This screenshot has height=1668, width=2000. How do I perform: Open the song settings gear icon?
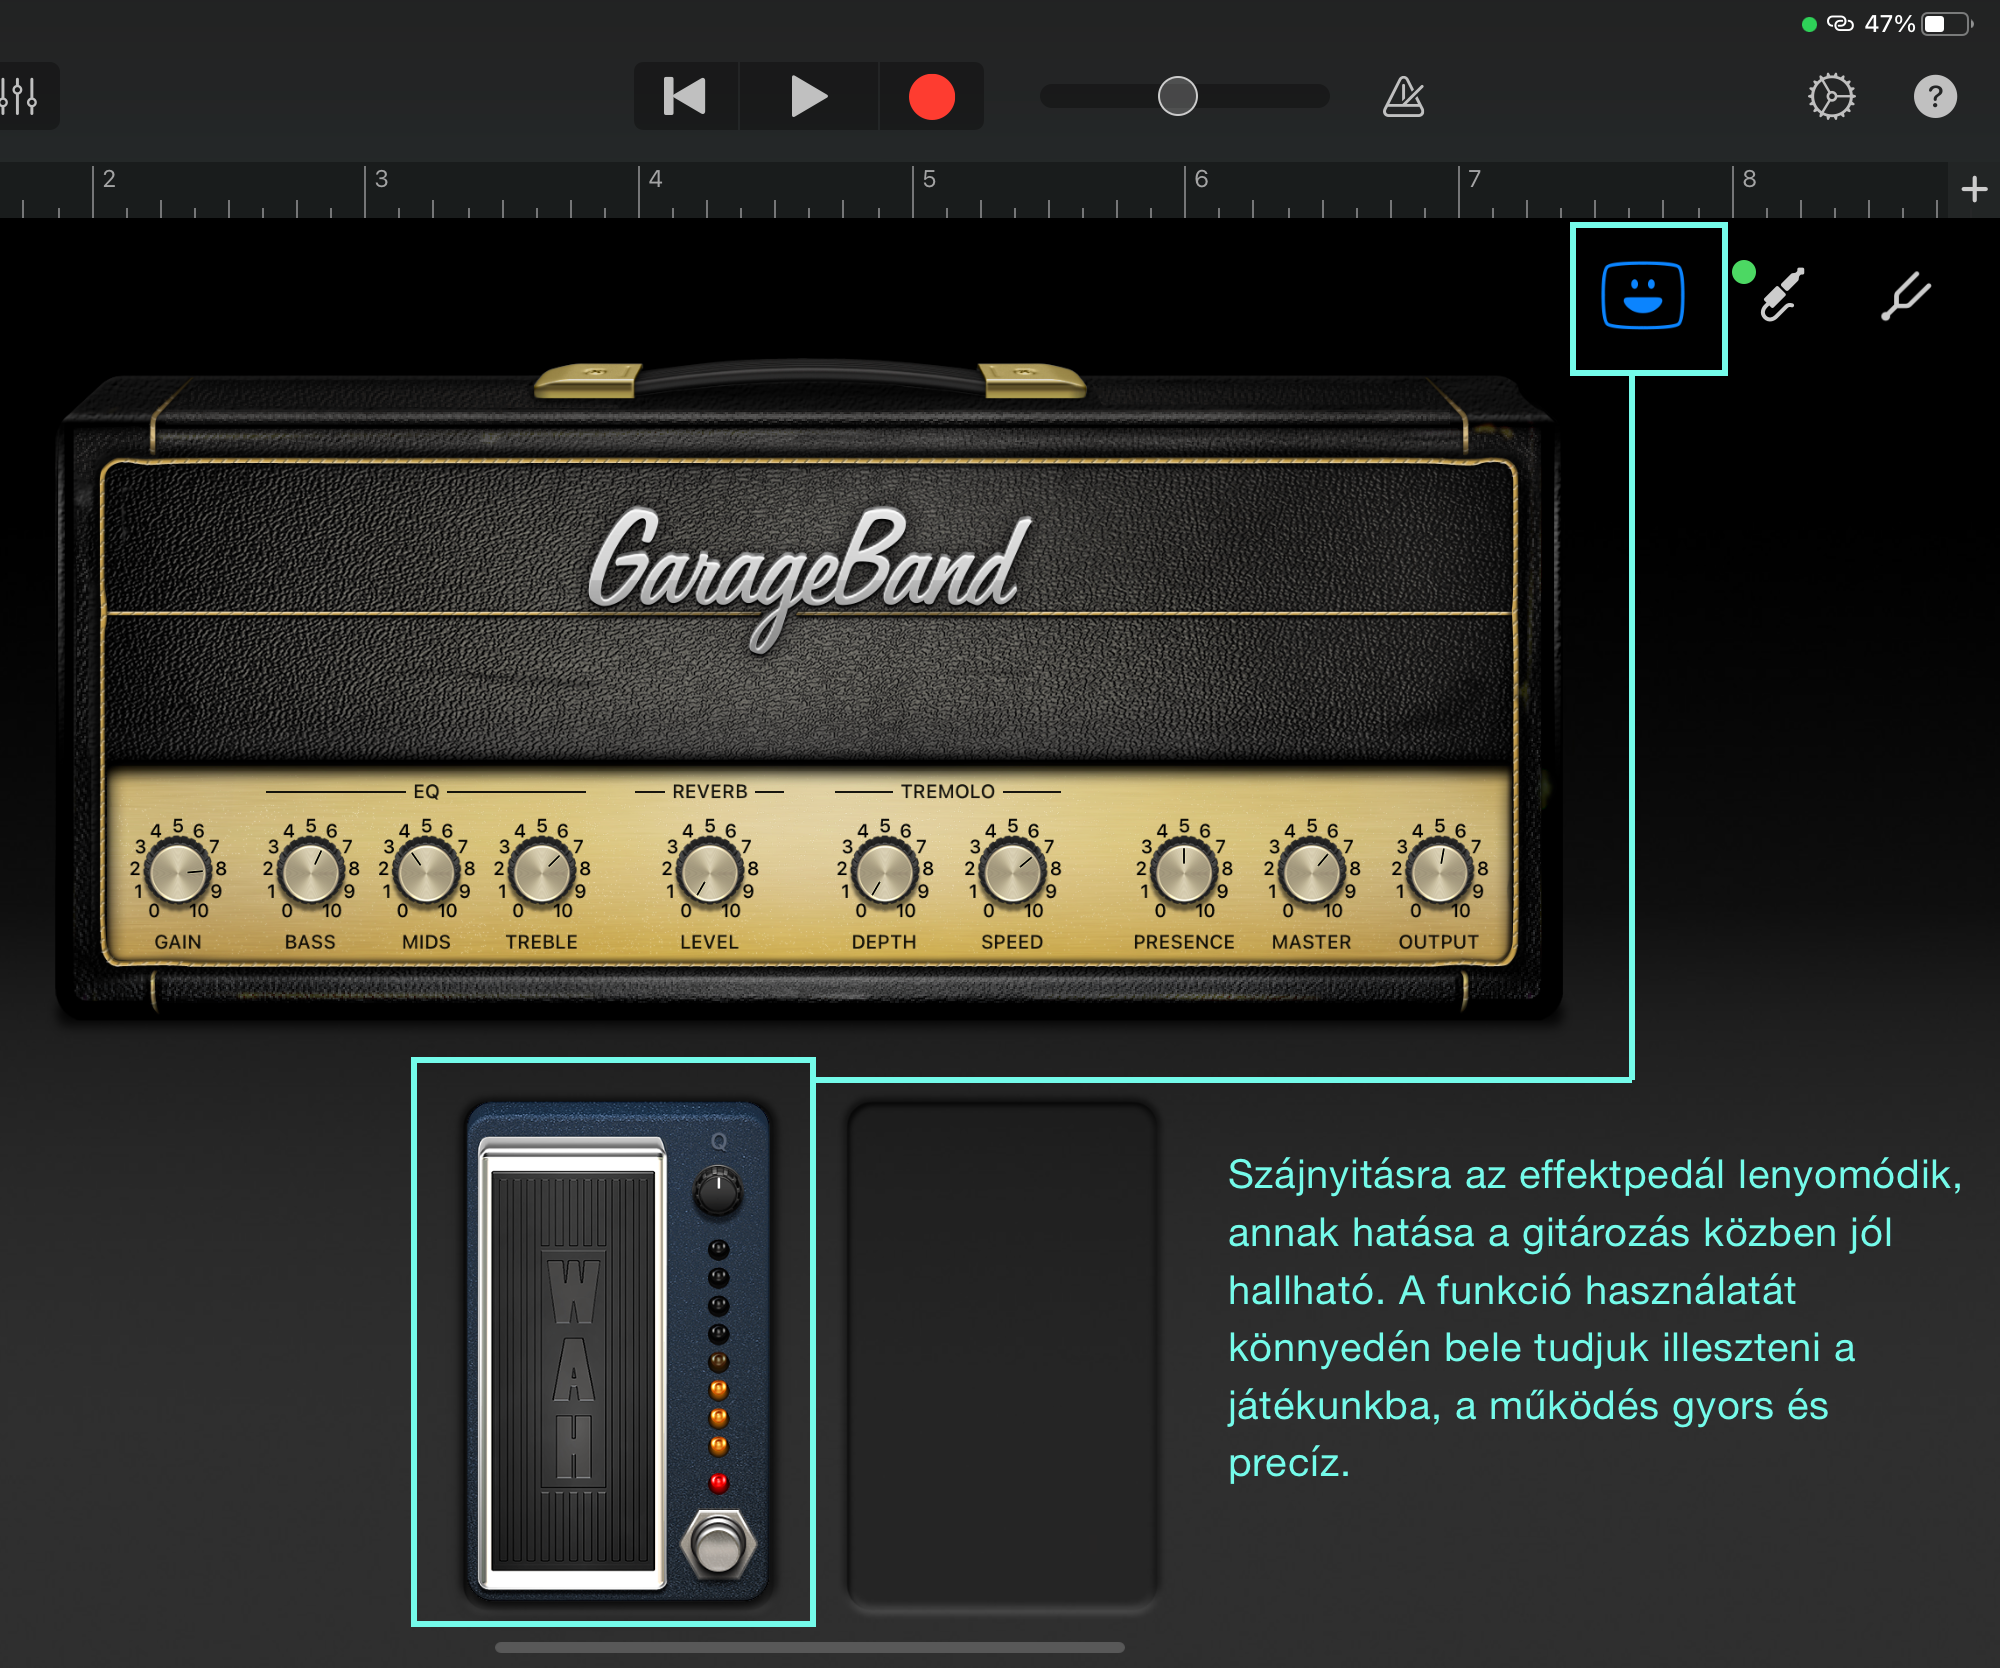point(1831,97)
